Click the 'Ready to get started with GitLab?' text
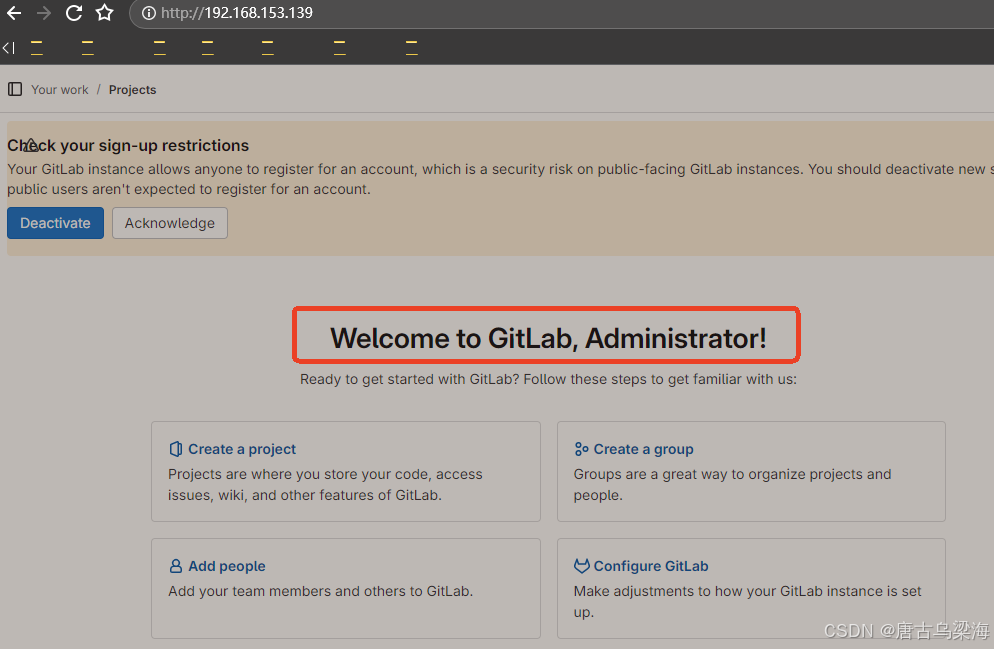994x649 pixels. click(x=548, y=379)
